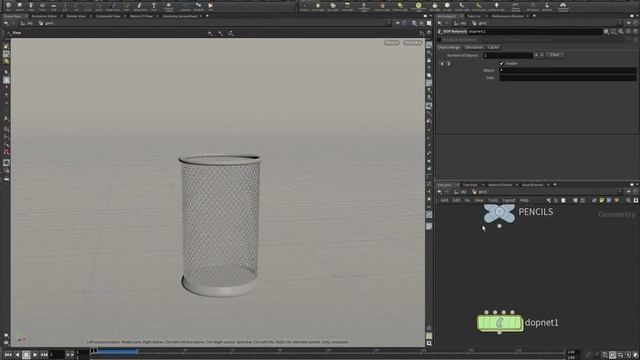This screenshot has width=640, height=360.
Task: Select the Grid shelf tool
Action: pos(53,6)
